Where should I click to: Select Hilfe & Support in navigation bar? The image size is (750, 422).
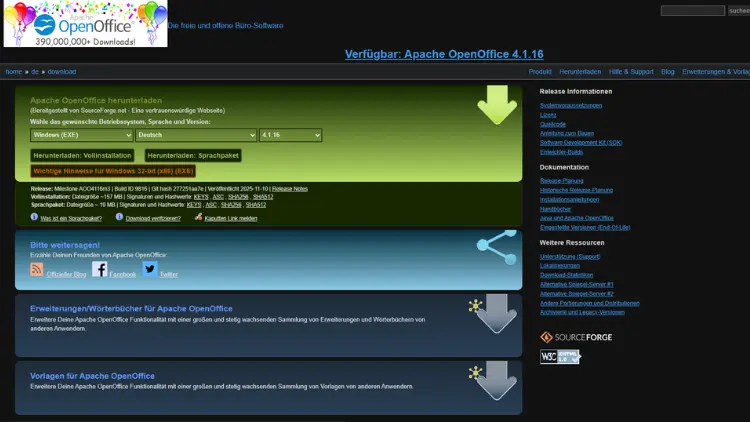coord(631,72)
